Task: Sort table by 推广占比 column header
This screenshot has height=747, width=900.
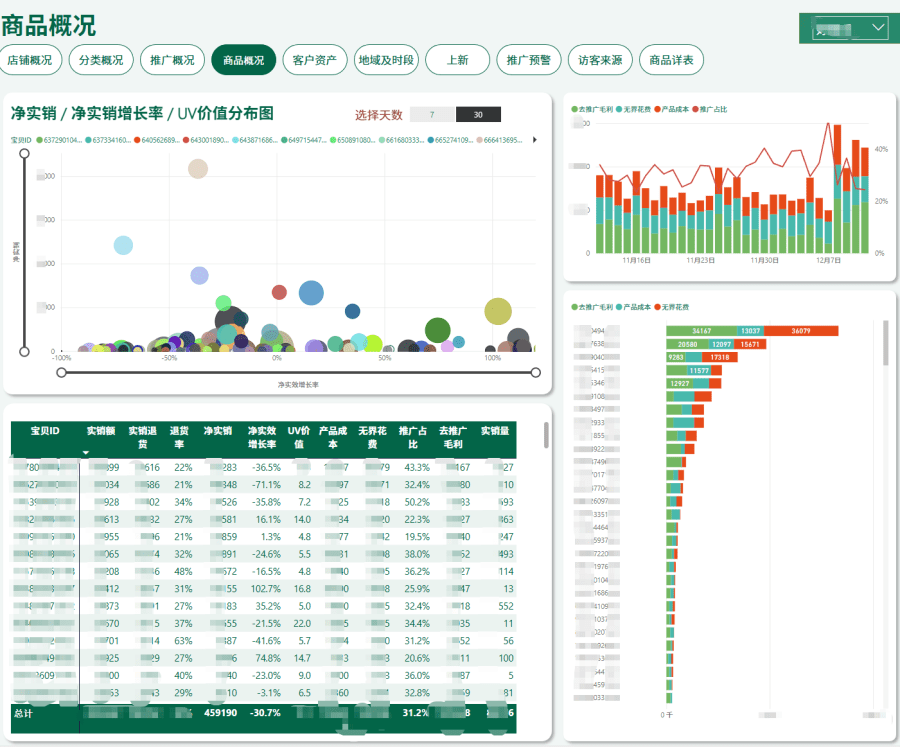Action: 413,437
